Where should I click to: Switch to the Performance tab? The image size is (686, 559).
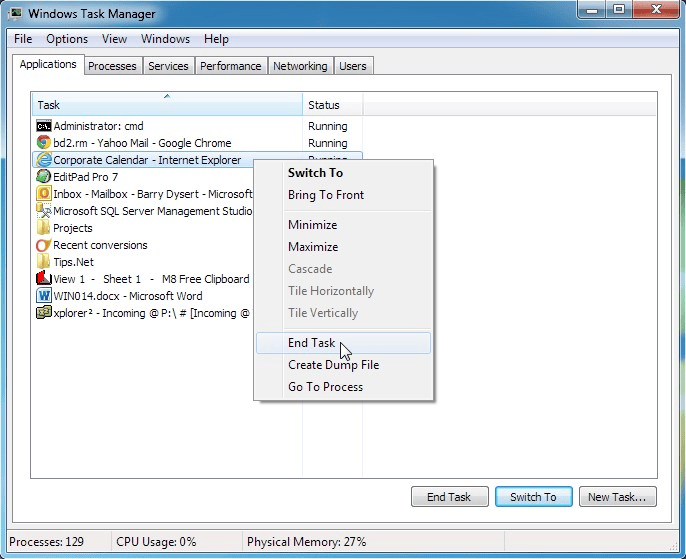tap(231, 66)
